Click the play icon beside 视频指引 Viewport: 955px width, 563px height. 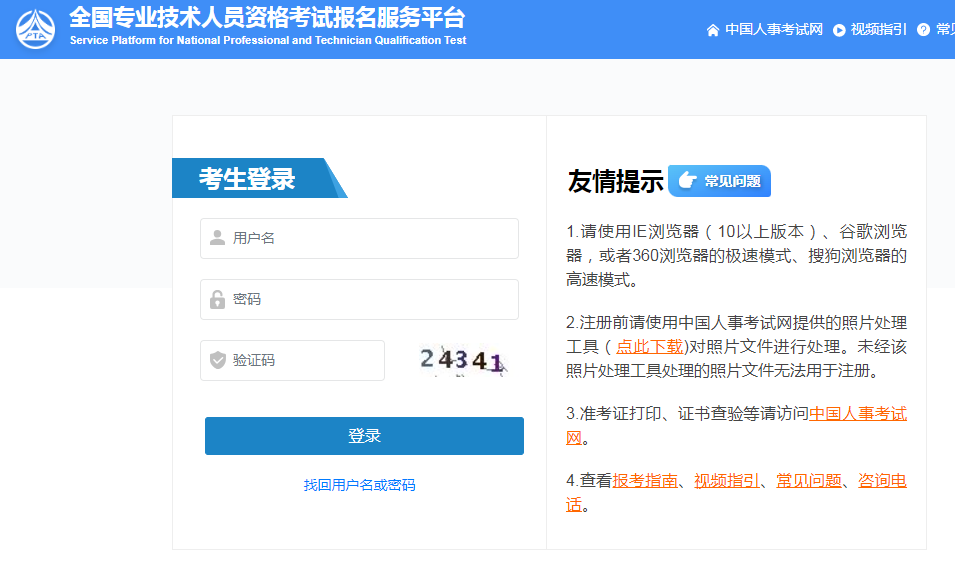click(x=839, y=30)
